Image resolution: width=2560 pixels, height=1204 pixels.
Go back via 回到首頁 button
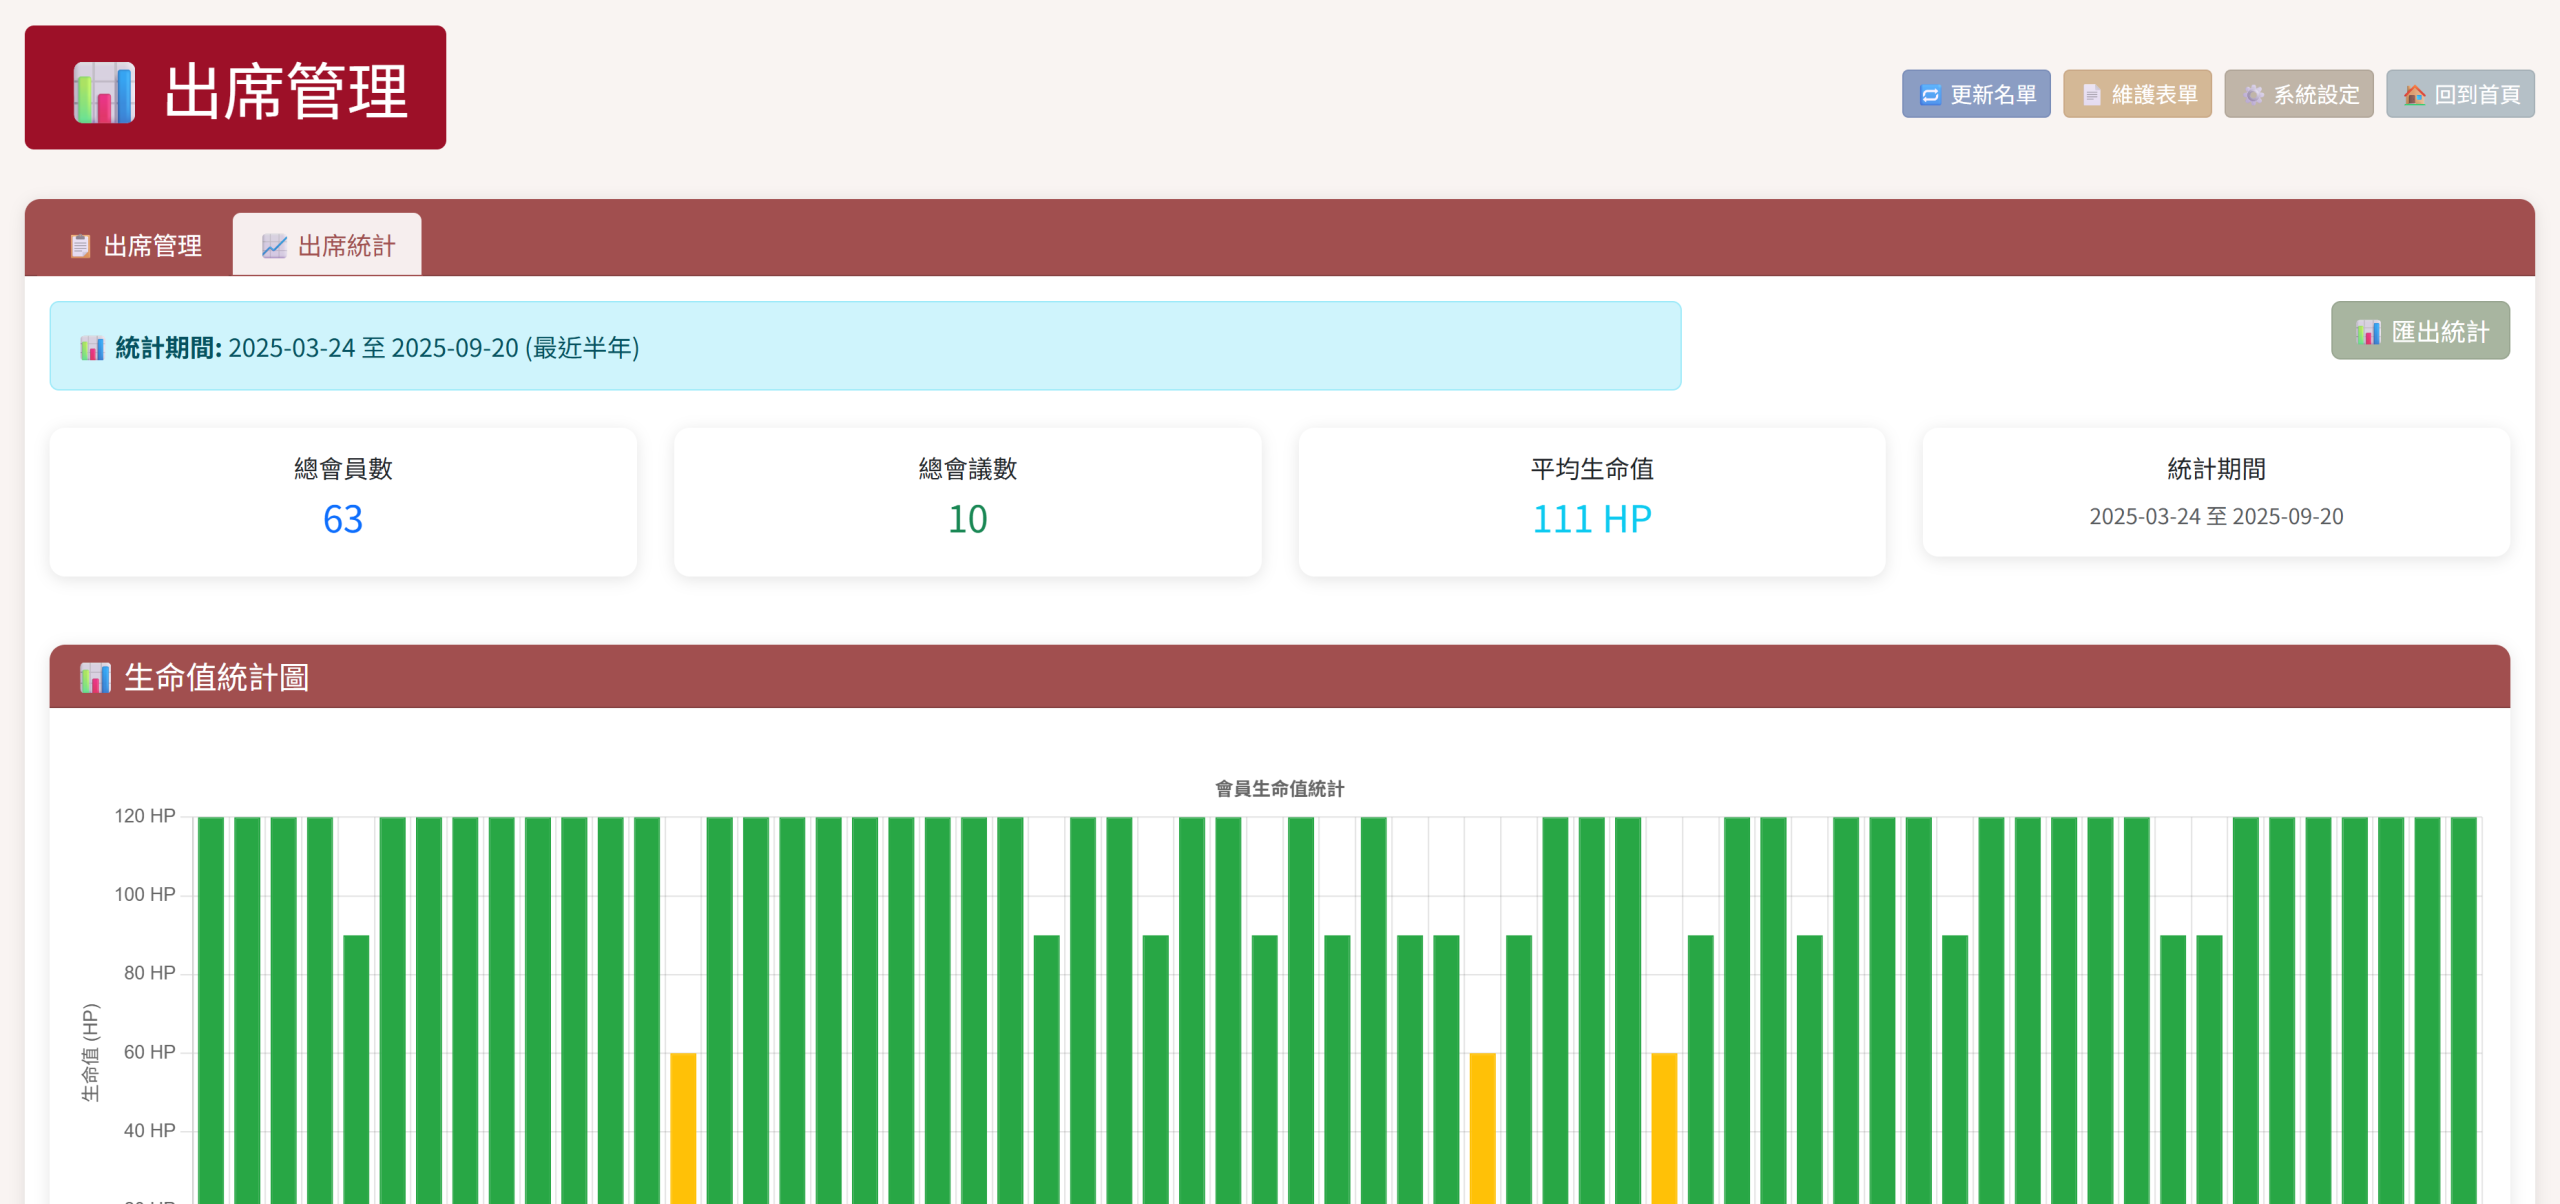[2460, 95]
